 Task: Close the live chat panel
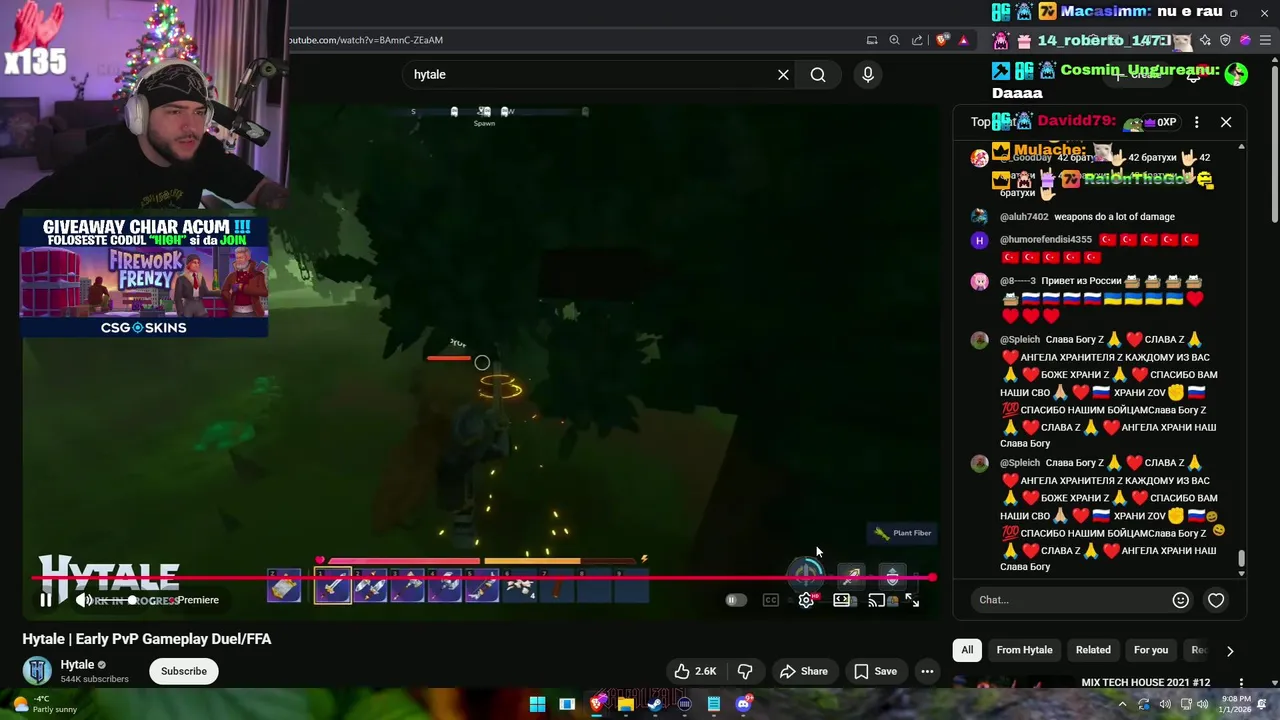pyautogui.click(x=1226, y=122)
